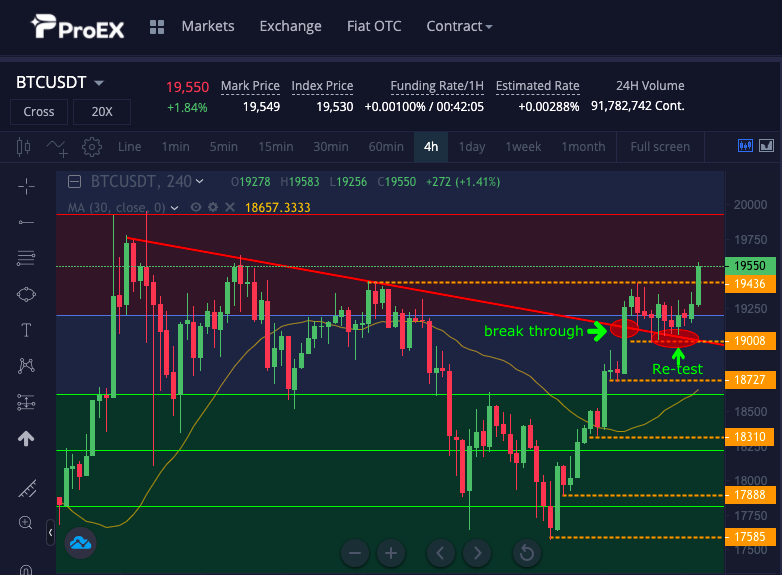Click the 19436 orange price label
Viewport: 782px width, 575px height.
coord(750,284)
